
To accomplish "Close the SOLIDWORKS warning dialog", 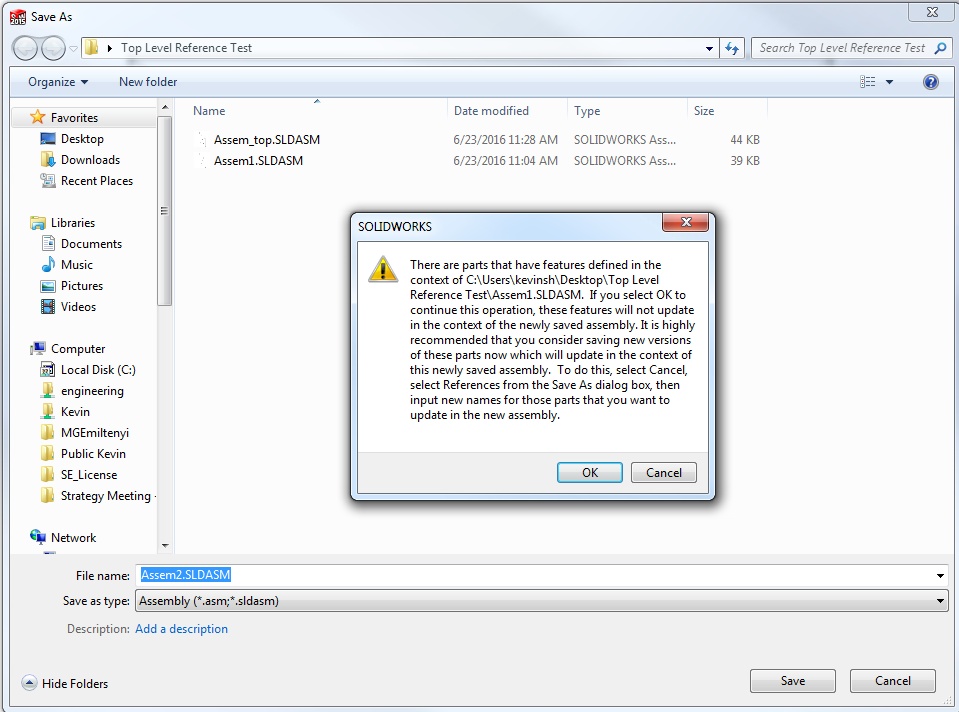I will [x=686, y=222].
